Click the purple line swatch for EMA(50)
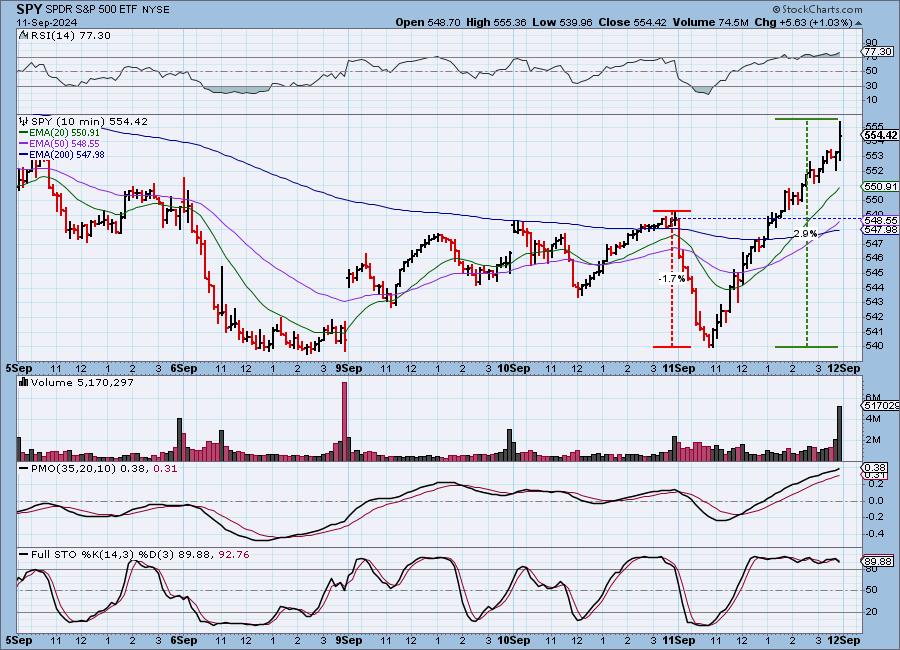This screenshot has width=900, height=650. click(24, 144)
